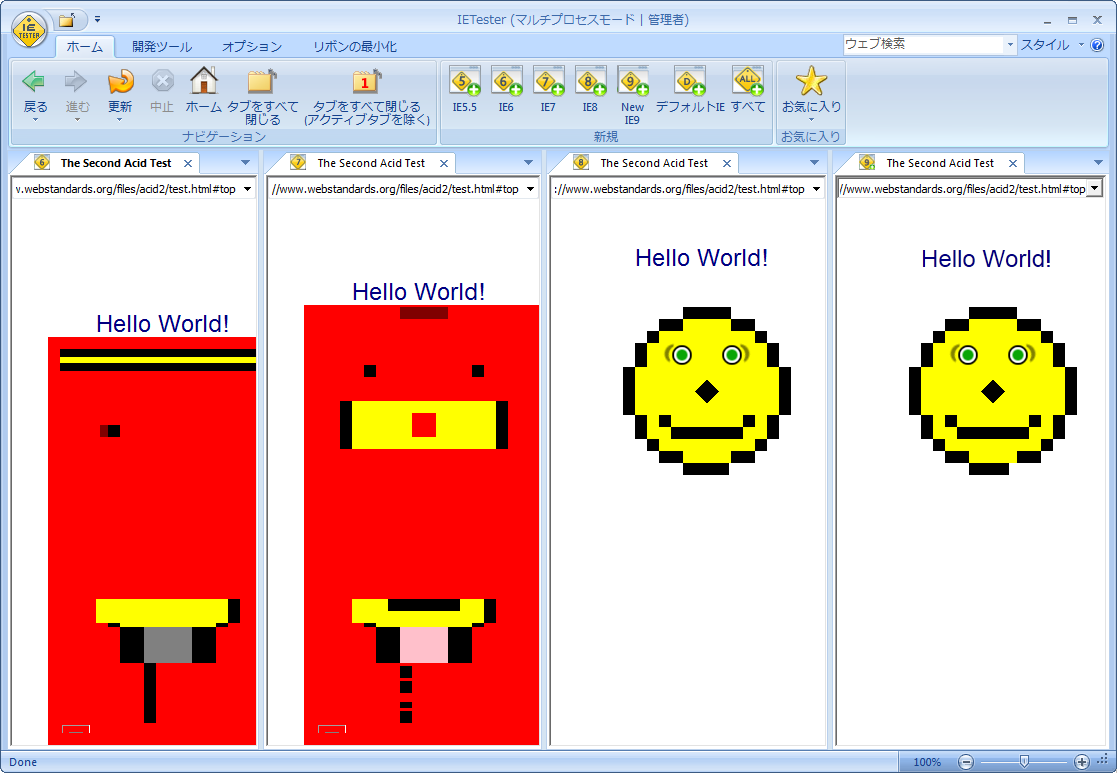1117x773 pixels.
Task: Open a new IE5.5 tab
Action: (x=464, y=90)
